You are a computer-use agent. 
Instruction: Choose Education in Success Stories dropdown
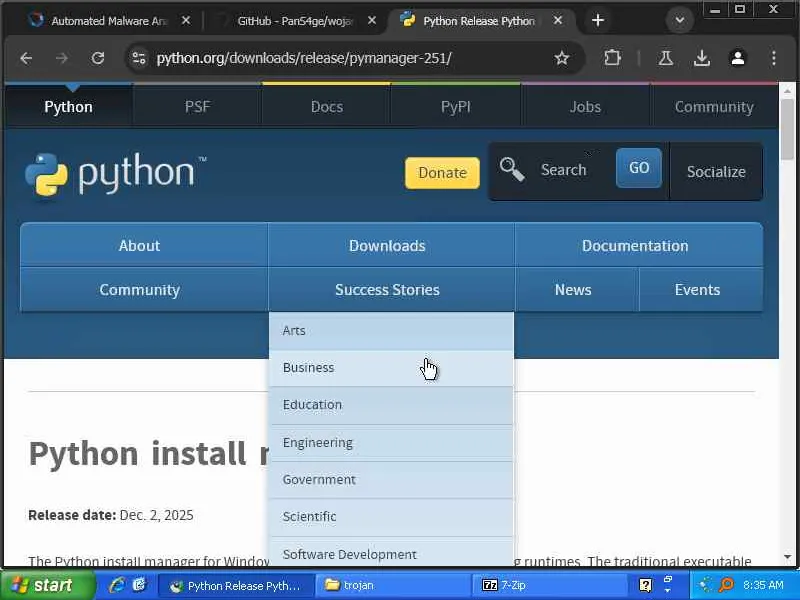coord(391,405)
